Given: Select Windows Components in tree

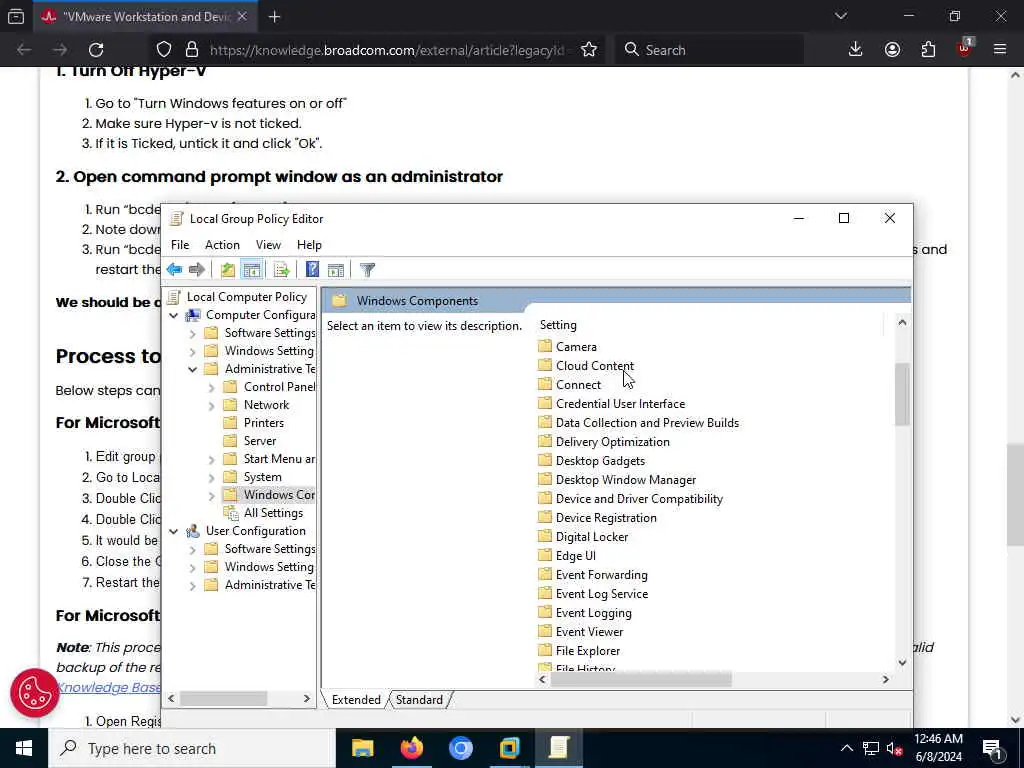Looking at the screenshot, I should tap(279, 494).
